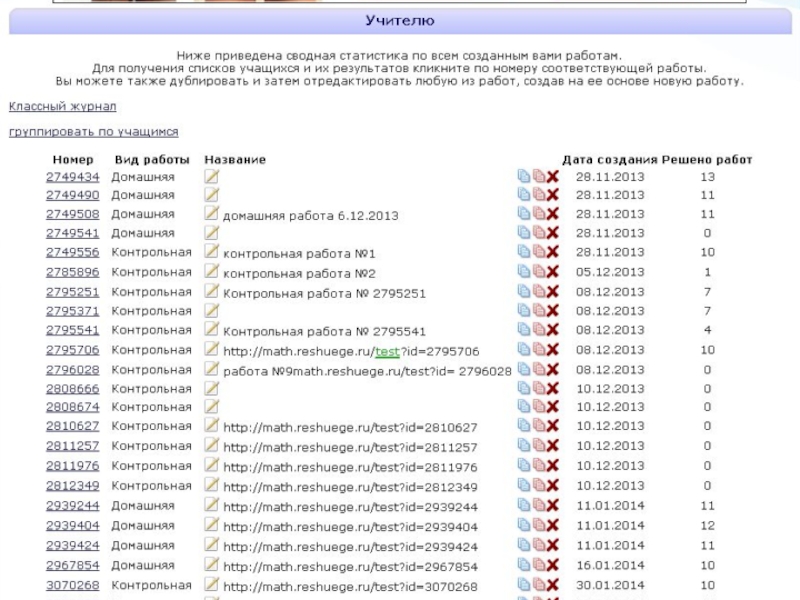800x600 pixels.
Task: Click the green 'test' link in the 2795706 title
Action: (x=387, y=351)
